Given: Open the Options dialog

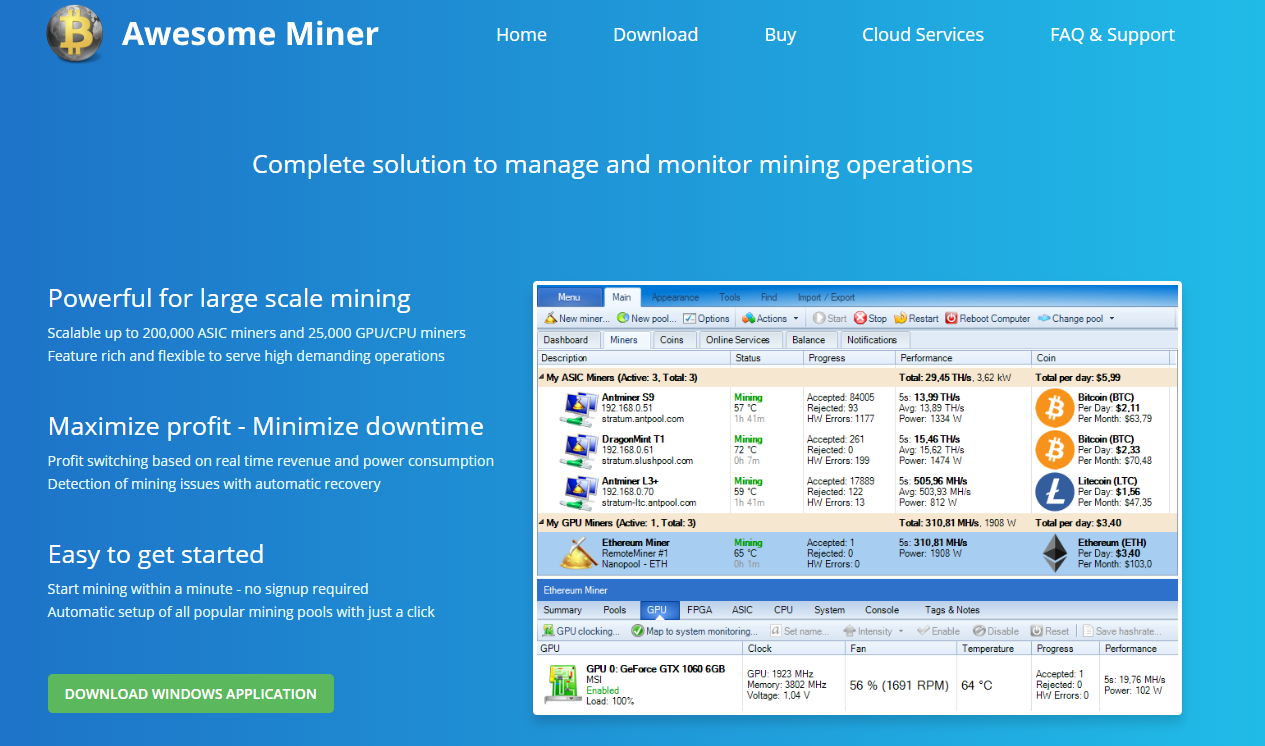Looking at the screenshot, I should tap(707, 317).
